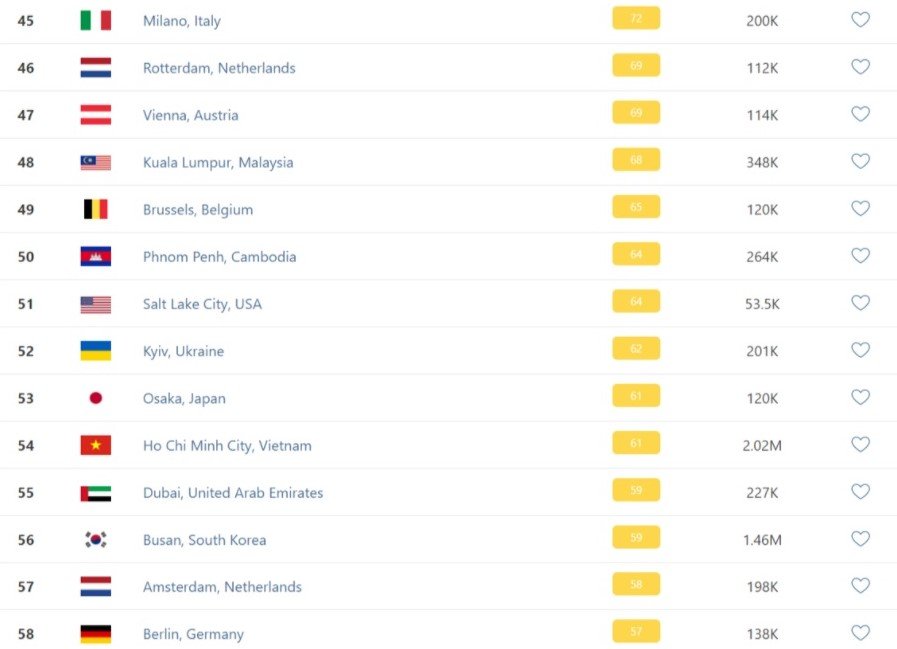Click the Japan flag icon
Screen dimensions: 897x649
pyautogui.click(x=96, y=398)
